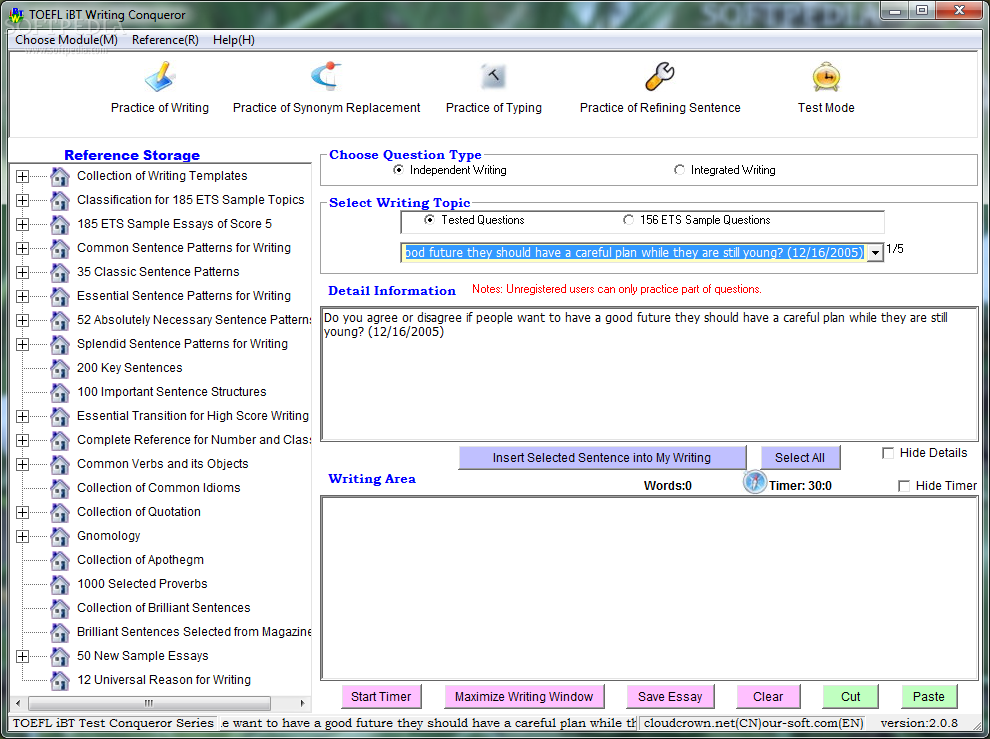Open Practice of Writing module icon

click(160, 76)
